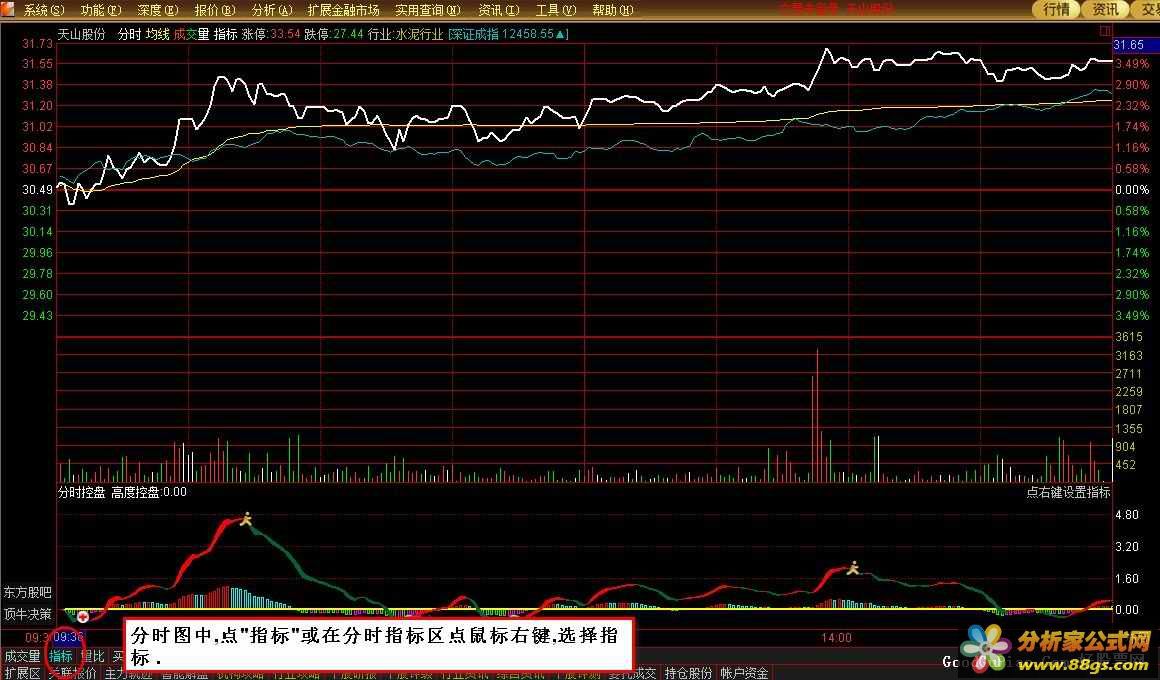Click the 指标 label in the chart header
1160x680 pixels.
click(226, 34)
